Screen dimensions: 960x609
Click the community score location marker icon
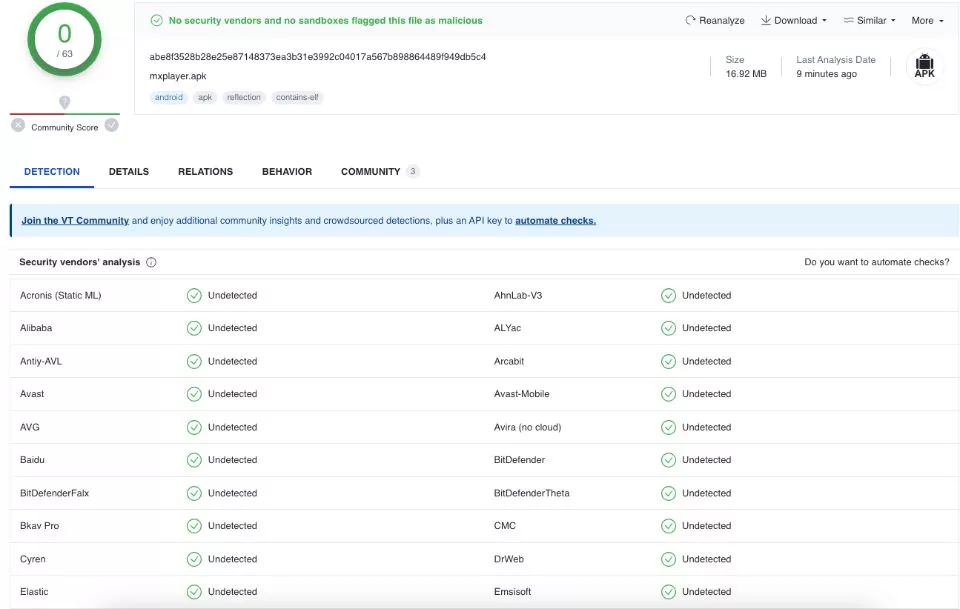pyautogui.click(x=64, y=102)
